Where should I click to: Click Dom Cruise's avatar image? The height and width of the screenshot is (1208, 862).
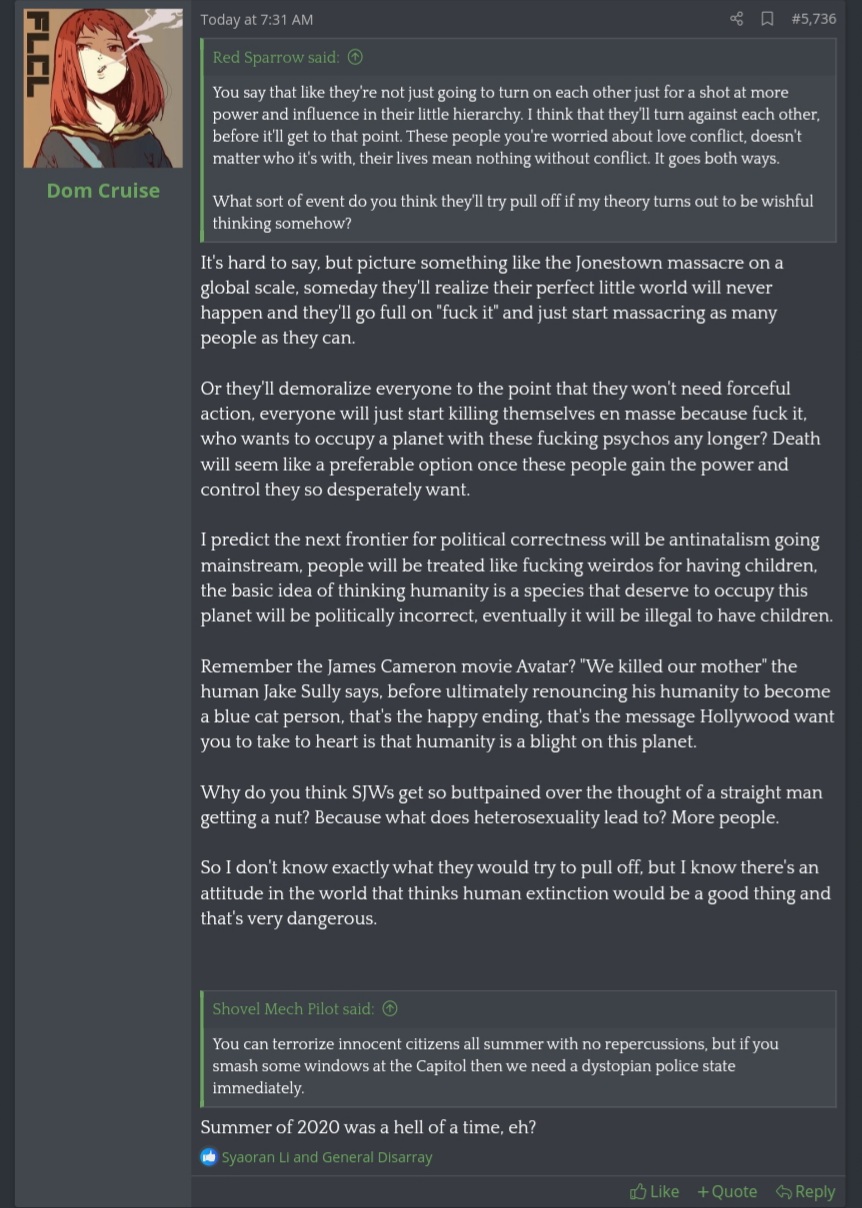(x=103, y=88)
